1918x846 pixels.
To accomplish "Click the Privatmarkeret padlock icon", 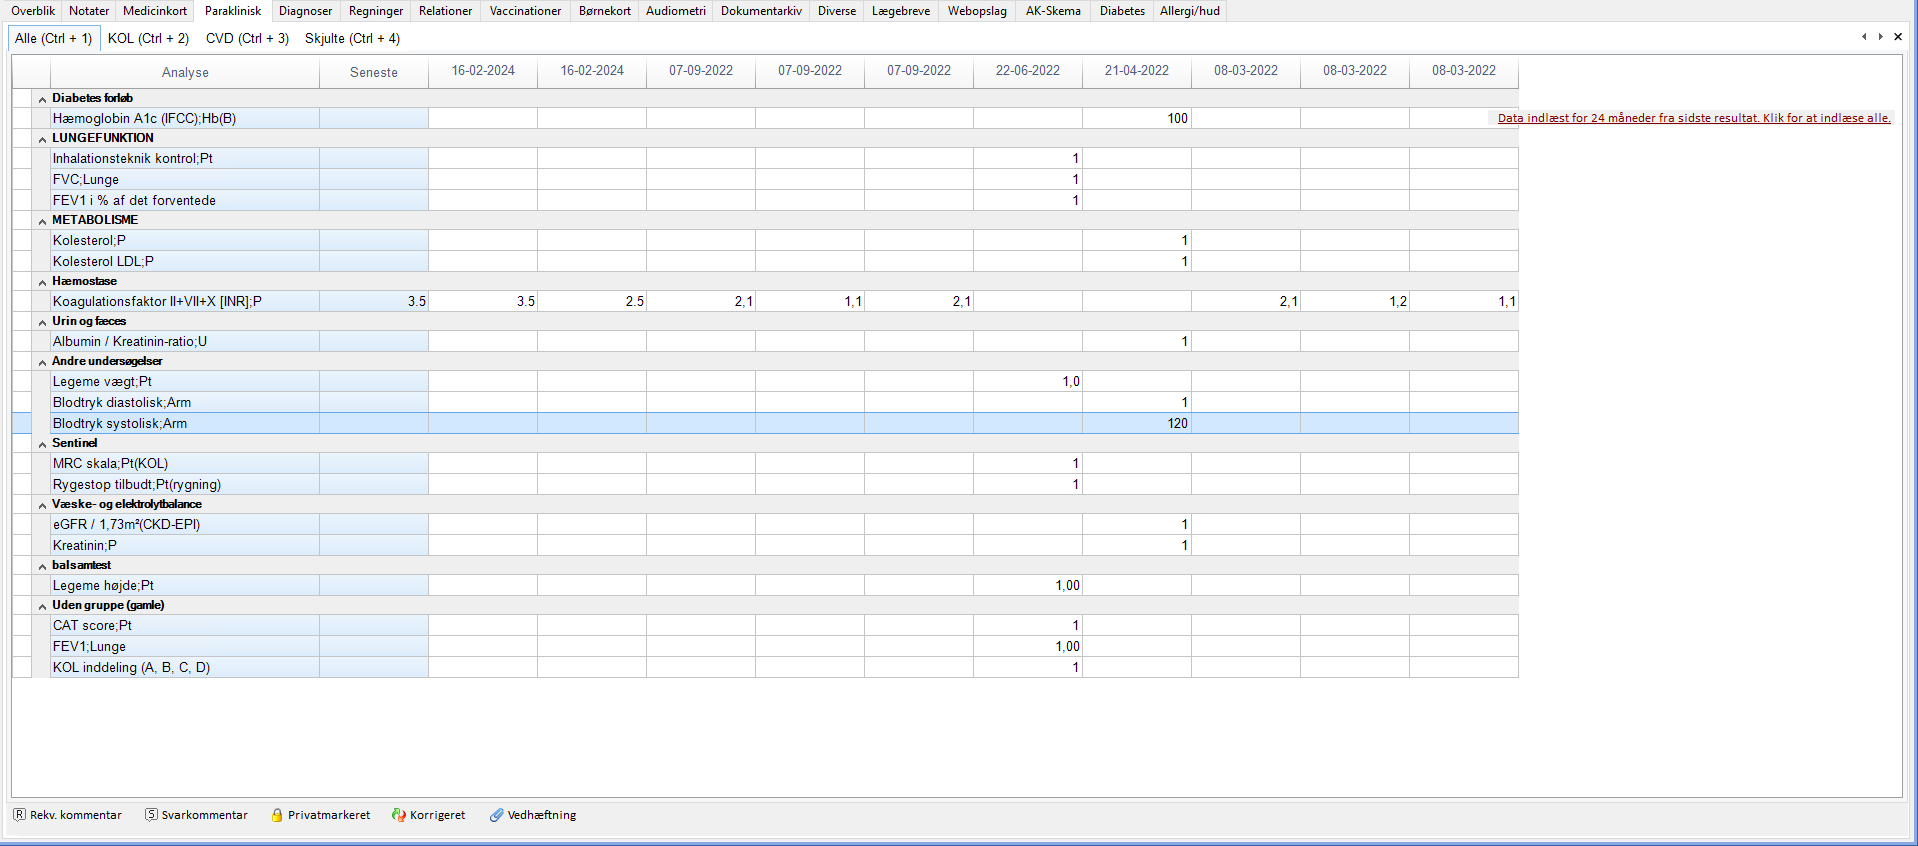I will pos(277,815).
